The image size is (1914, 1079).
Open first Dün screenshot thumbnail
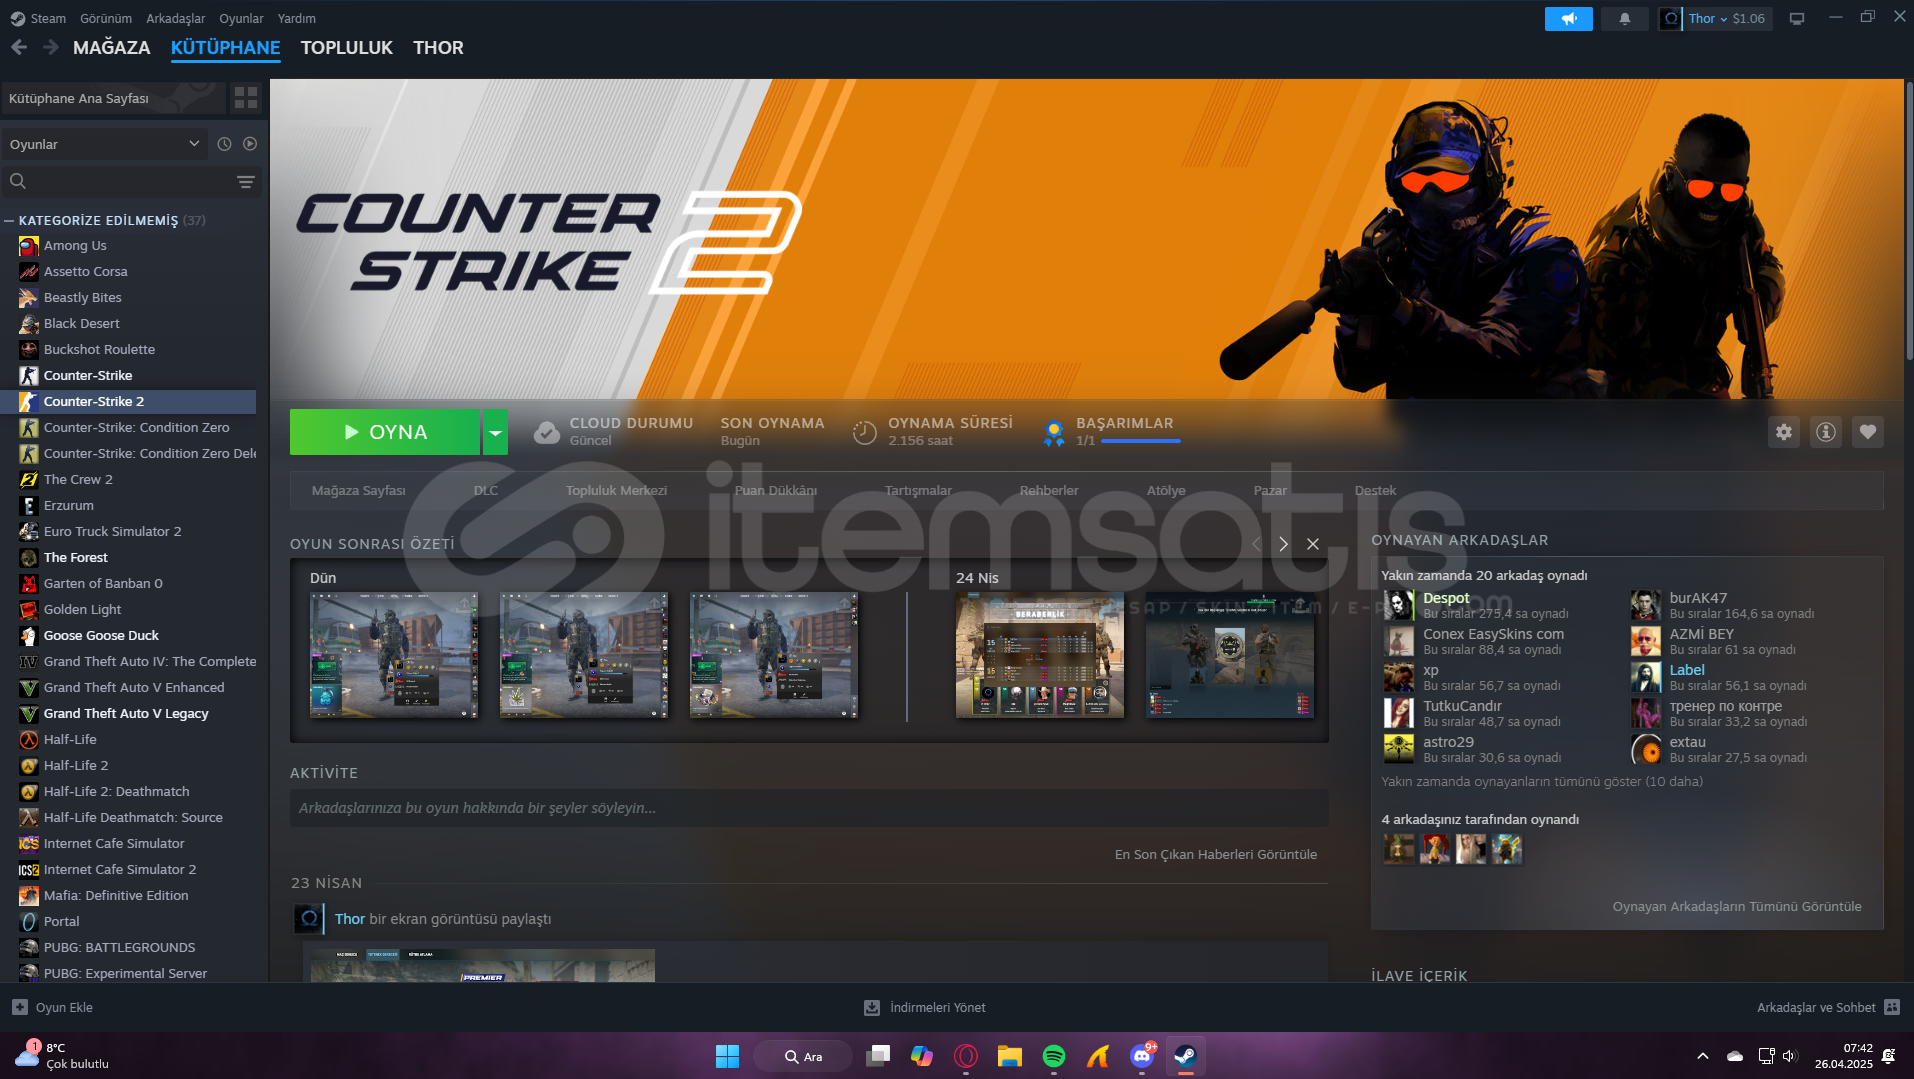click(394, 655)
